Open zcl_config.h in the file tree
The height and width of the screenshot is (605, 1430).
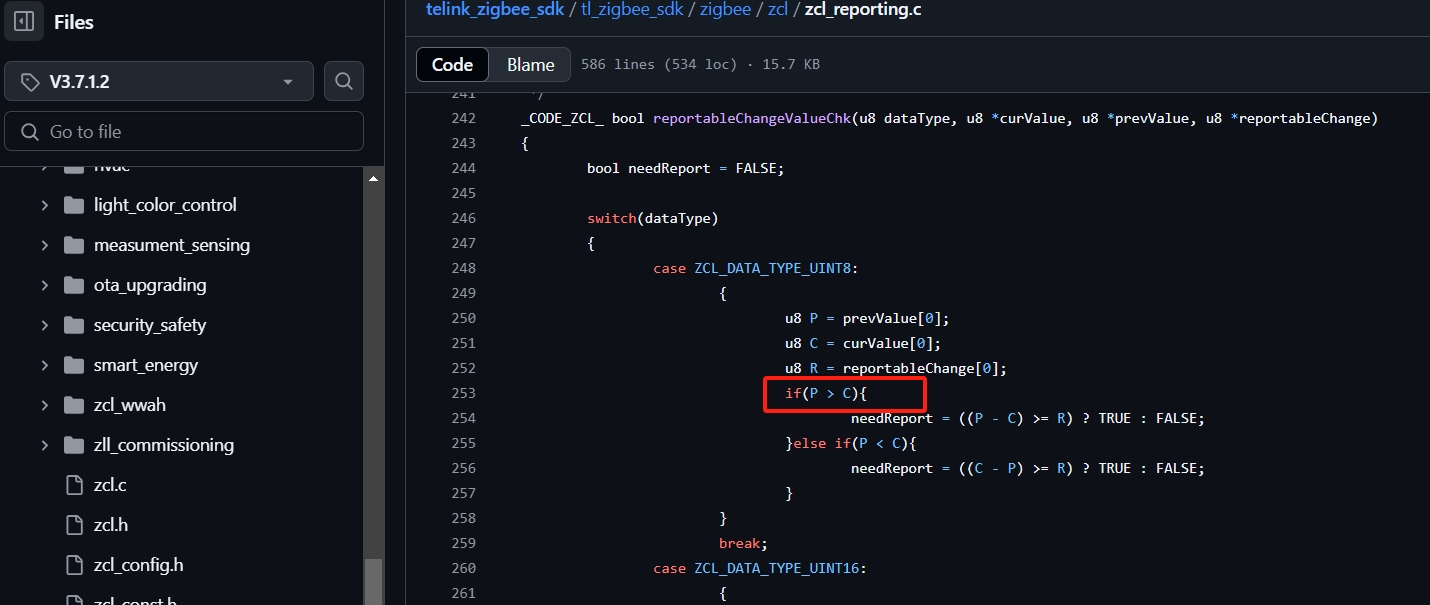coord(139,565)
